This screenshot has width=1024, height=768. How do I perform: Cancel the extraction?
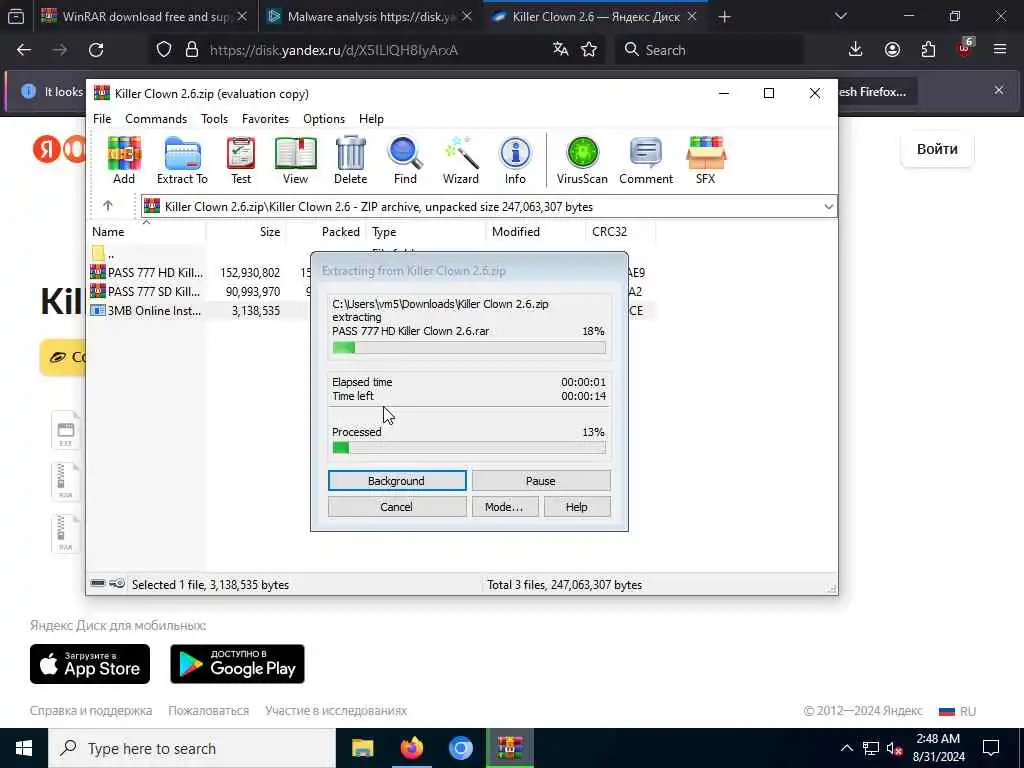point(396,507)
